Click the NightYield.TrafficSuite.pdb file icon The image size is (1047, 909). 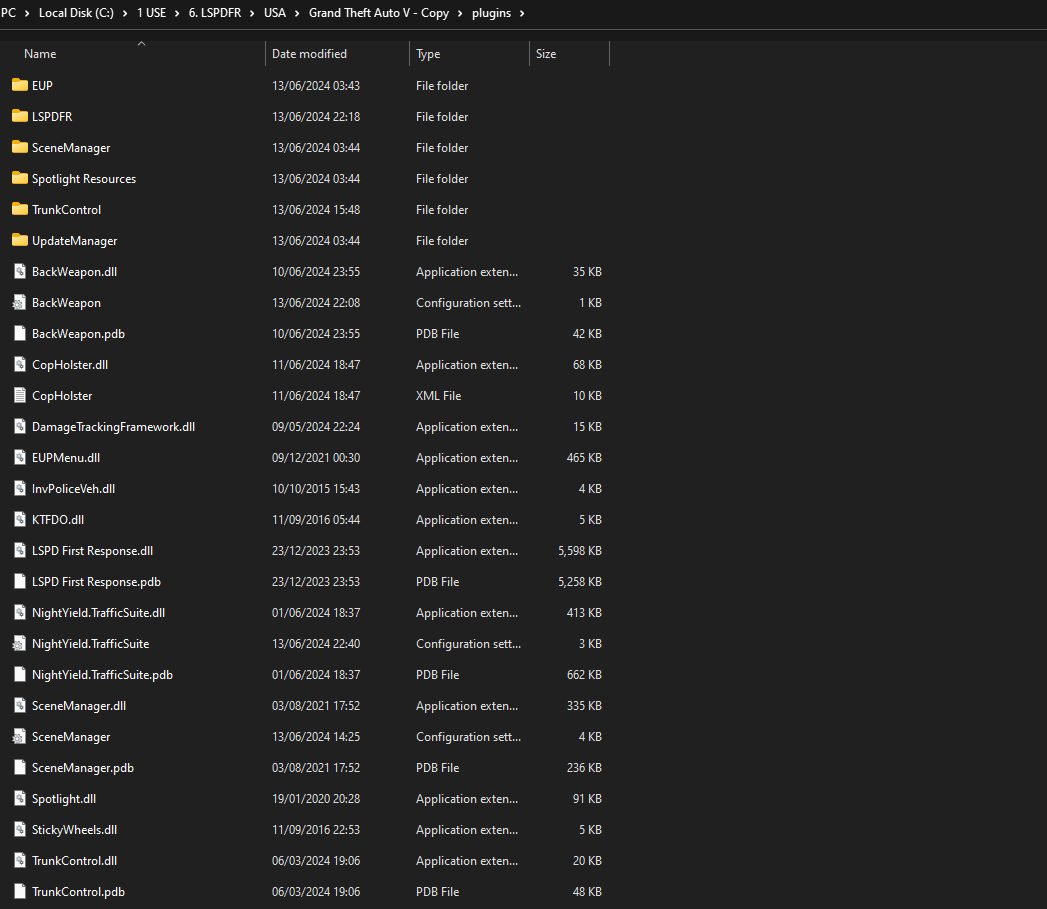[20, 675]
